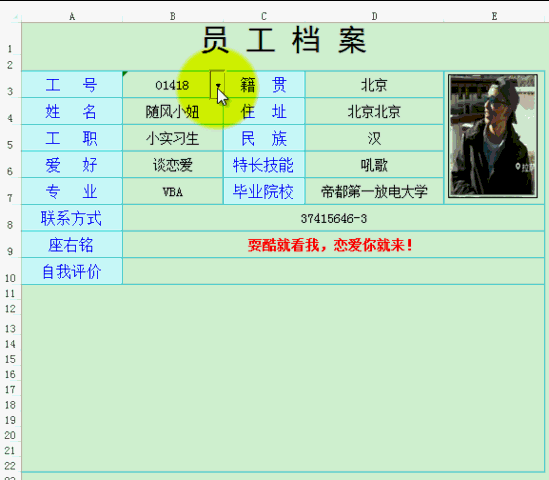Screen dimensions: 549x480
Task: Select cell containing VBA
Action: click(173, 191)
